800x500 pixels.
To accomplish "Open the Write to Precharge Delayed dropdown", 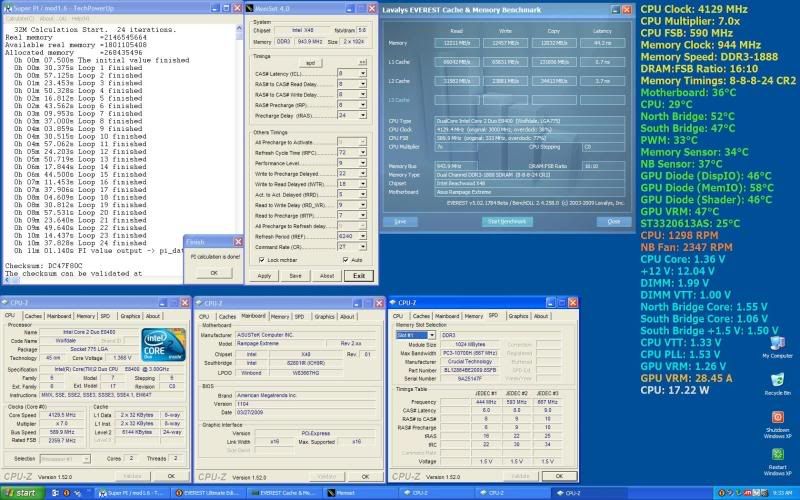I will pos(363,173).
